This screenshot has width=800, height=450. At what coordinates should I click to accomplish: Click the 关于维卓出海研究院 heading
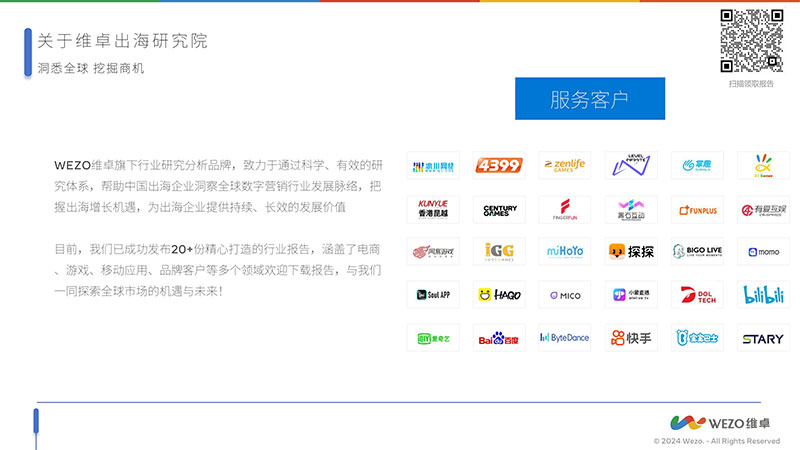(122, 41)
